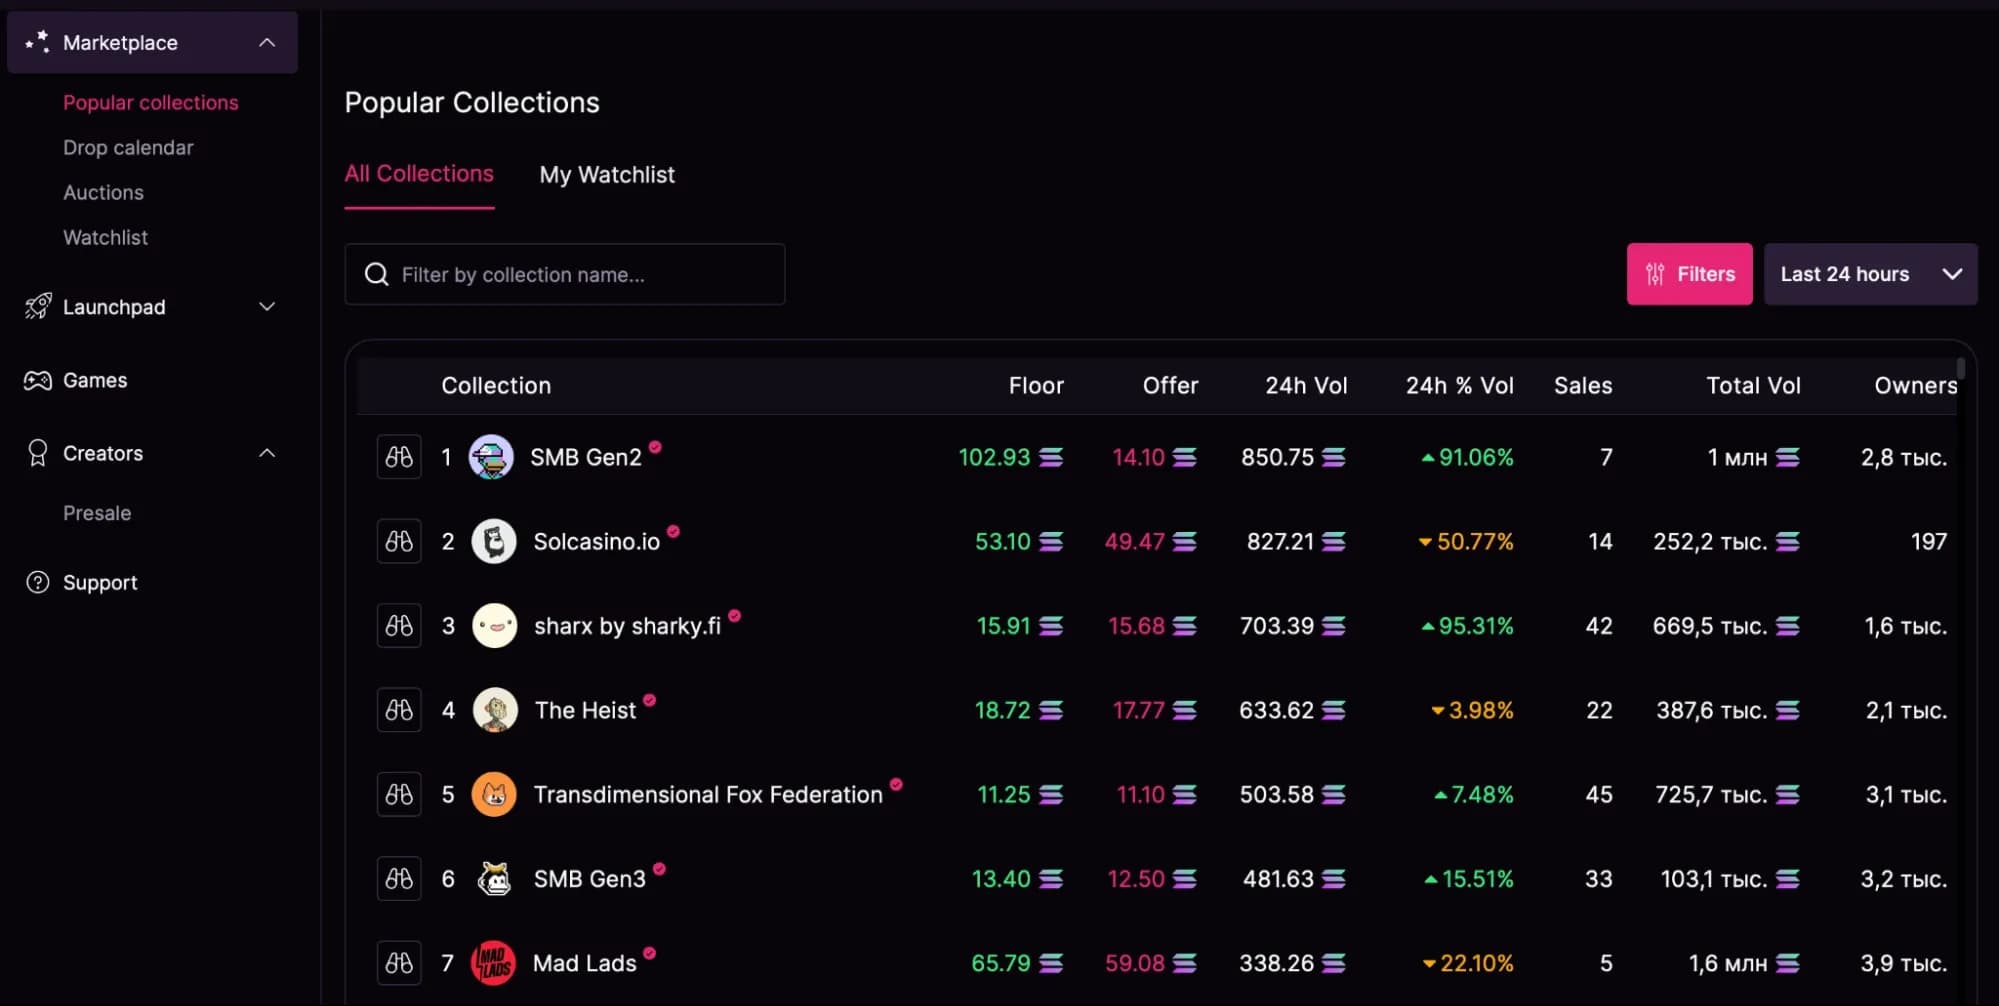1999x1006 pixels.
Task: Click the Presale sidebar entry
Action: 96,513
